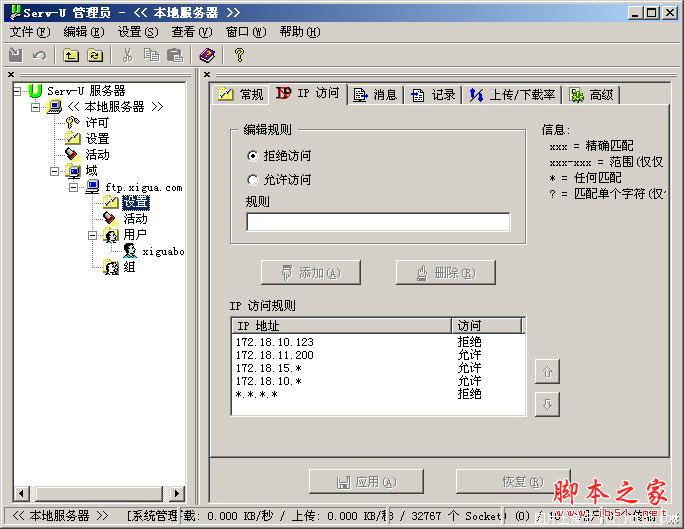
Task: Click tree pane scrollbar right arrow
Action: 176,494
